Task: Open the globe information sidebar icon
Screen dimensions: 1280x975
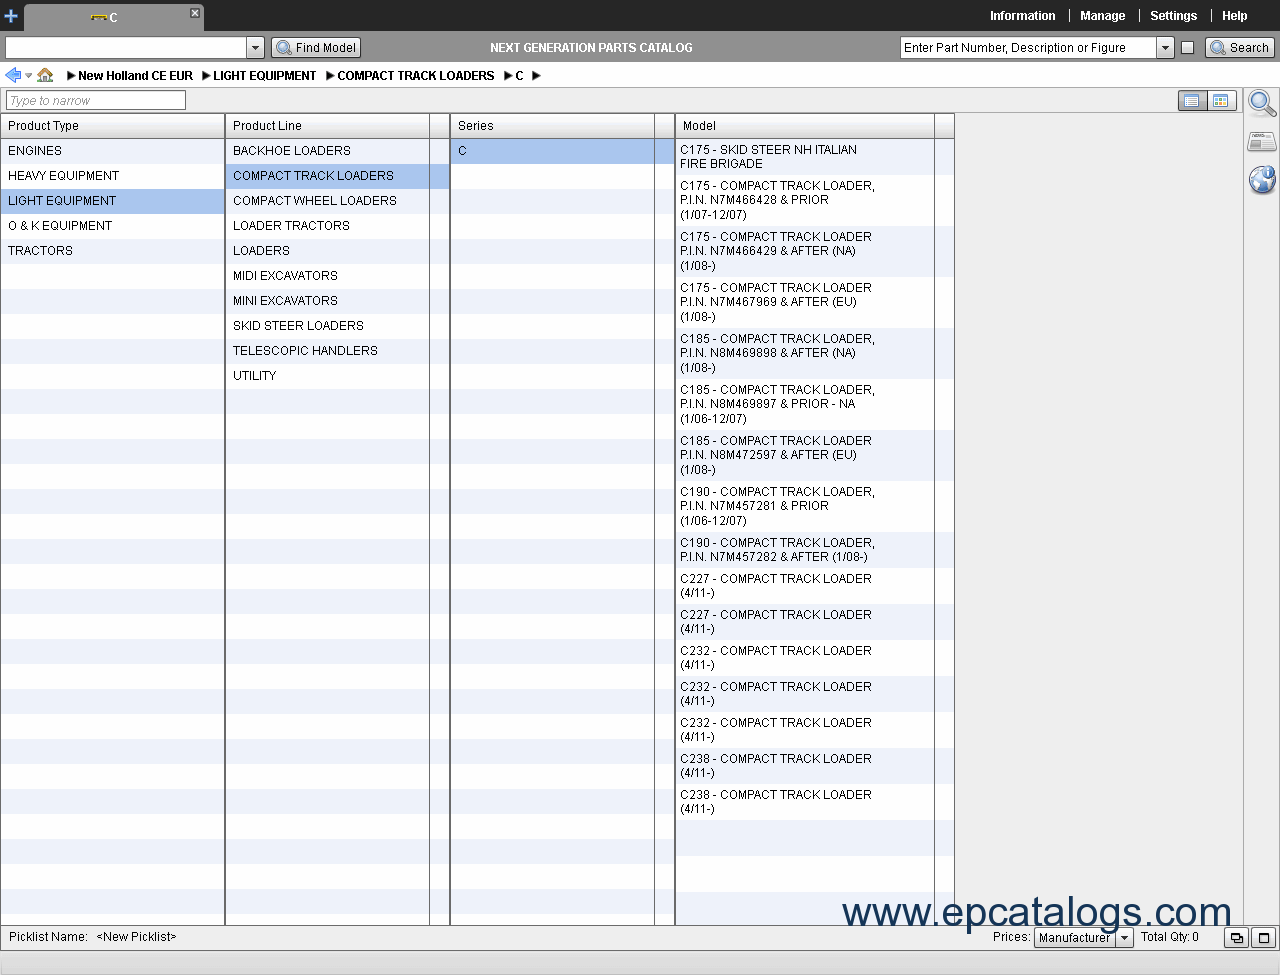Action: [1262, 180]
